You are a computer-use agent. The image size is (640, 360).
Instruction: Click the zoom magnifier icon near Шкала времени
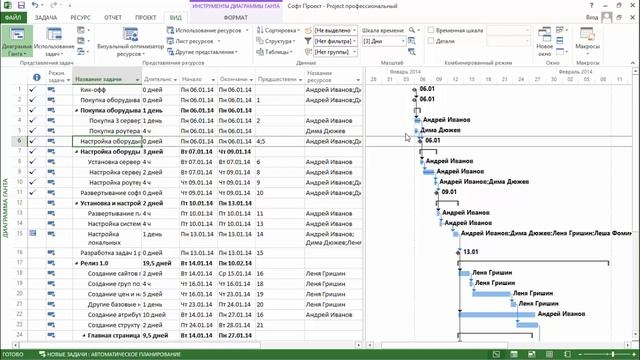click(412, 30)
